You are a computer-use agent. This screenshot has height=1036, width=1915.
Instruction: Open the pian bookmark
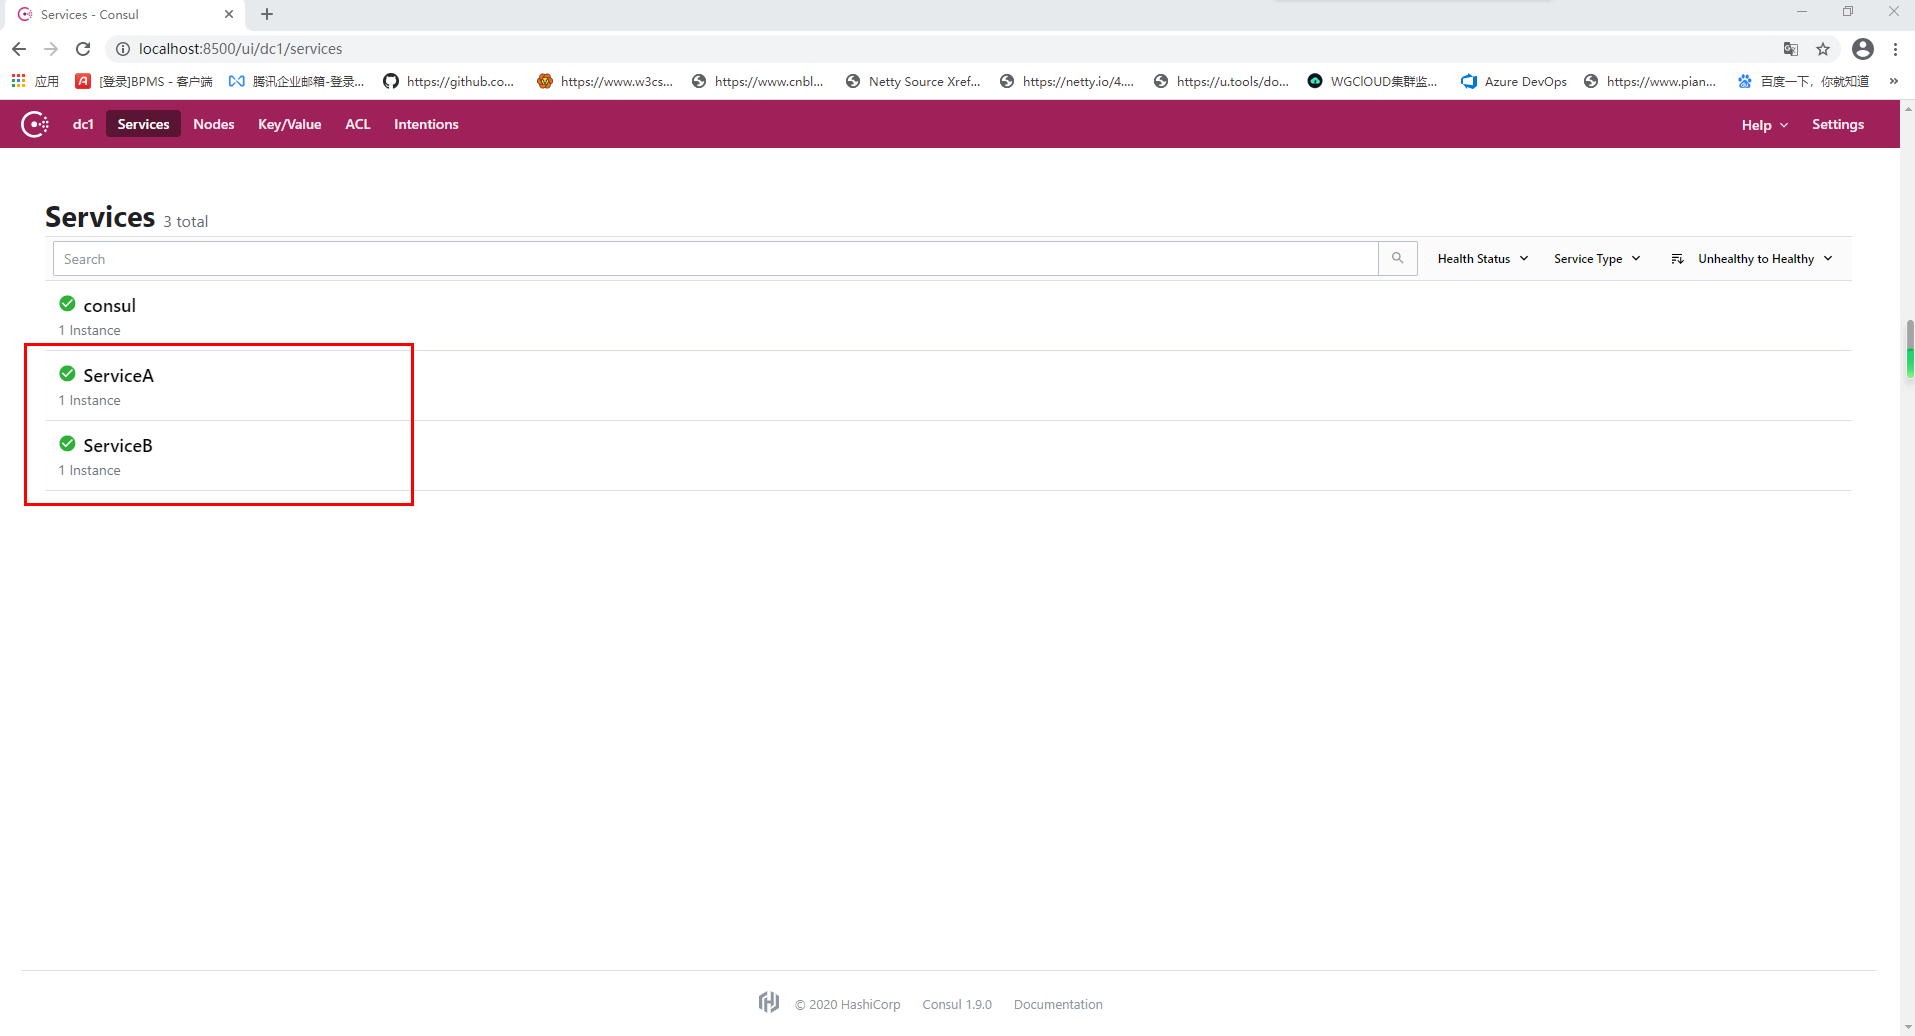(1650, 81)
